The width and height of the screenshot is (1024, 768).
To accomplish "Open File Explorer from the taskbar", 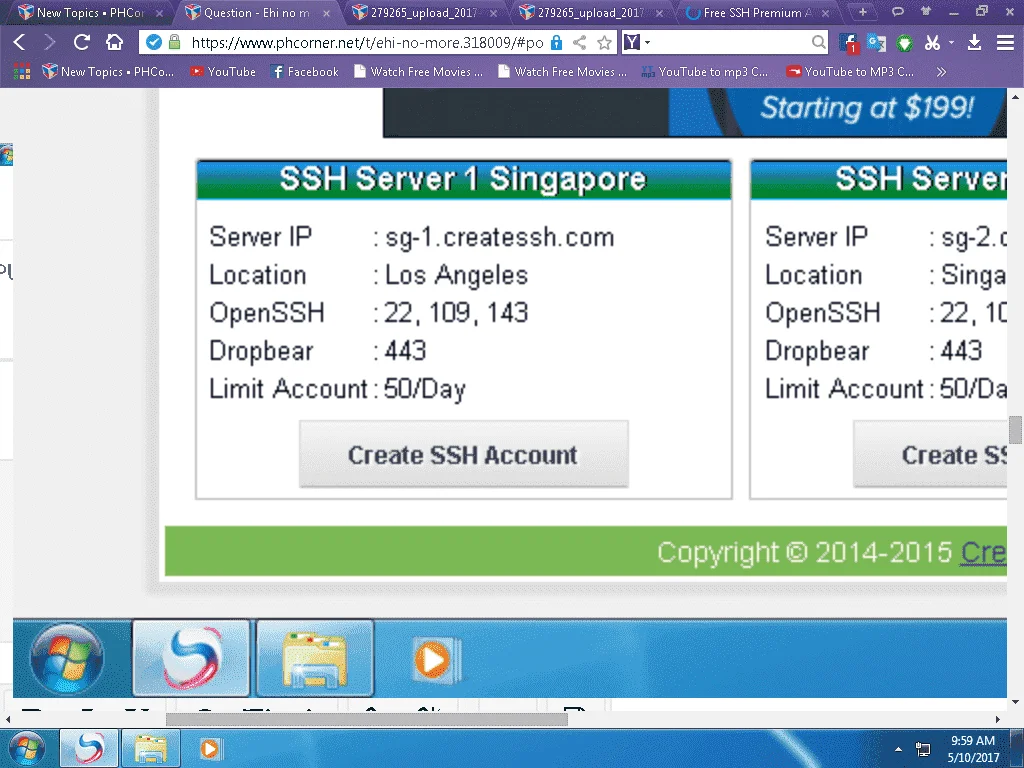I will (151, 748).
